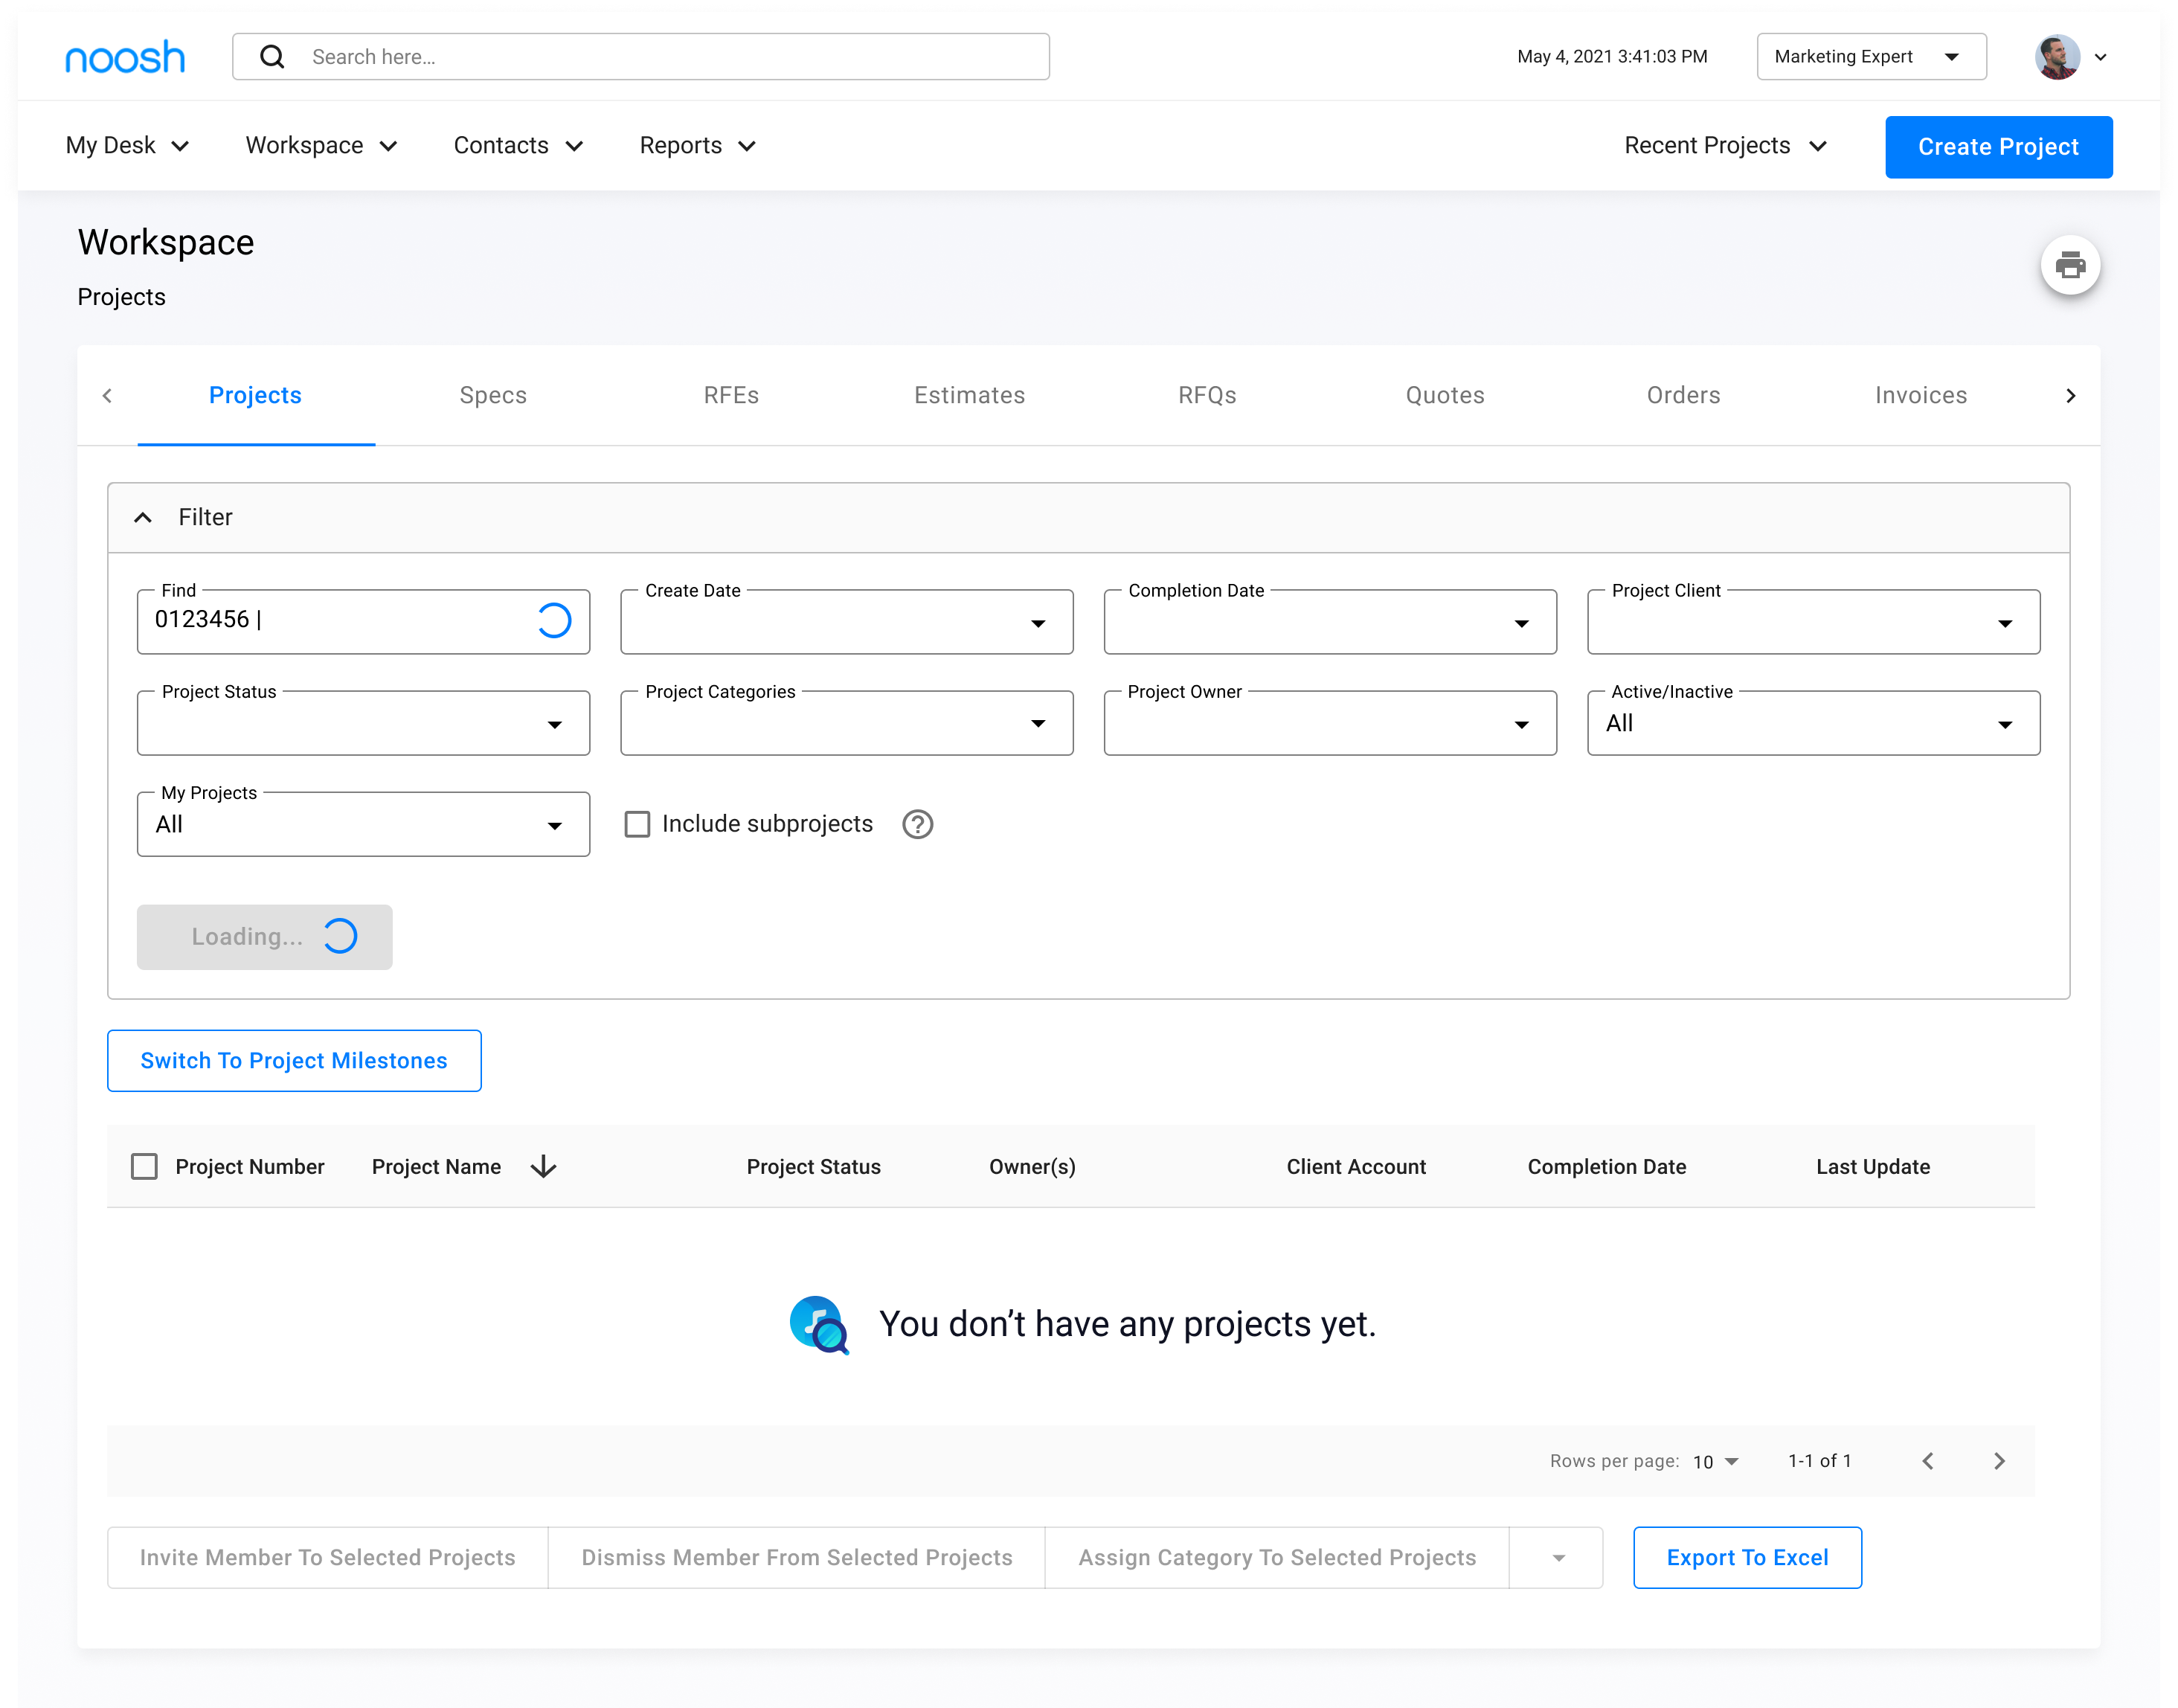The height and width of the screenshot is (1708, 2178).
Task: Check the select-all projects checkbox
Action: pos(144,1166)
